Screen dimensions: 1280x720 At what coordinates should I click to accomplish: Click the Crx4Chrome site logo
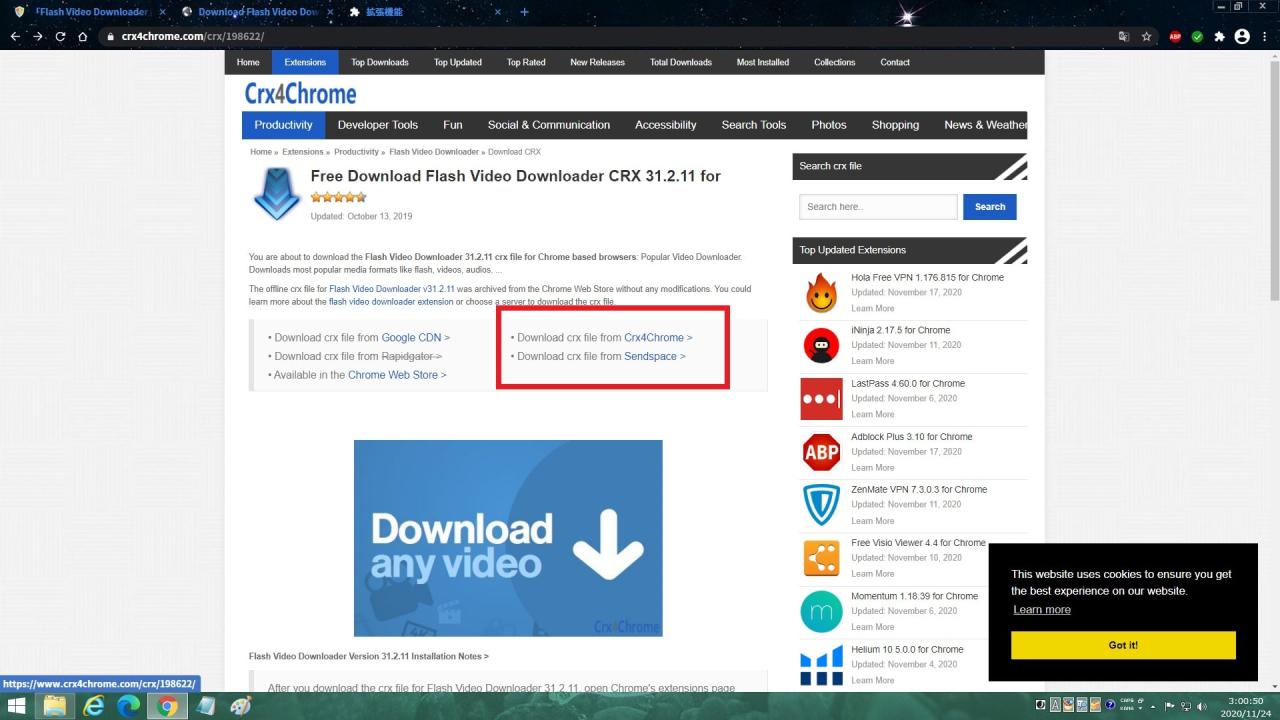coord(300,94)
